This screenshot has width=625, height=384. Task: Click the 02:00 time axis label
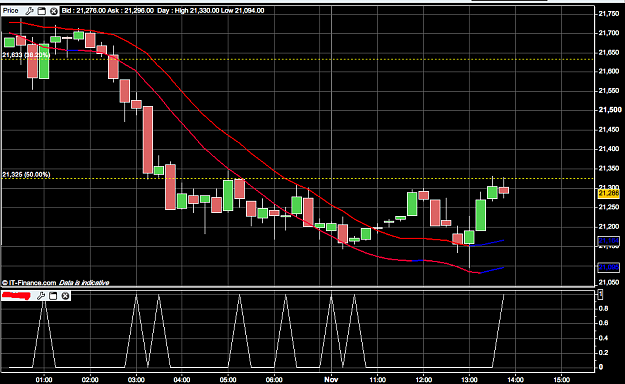pyautogui.click(x=90, y=380)
